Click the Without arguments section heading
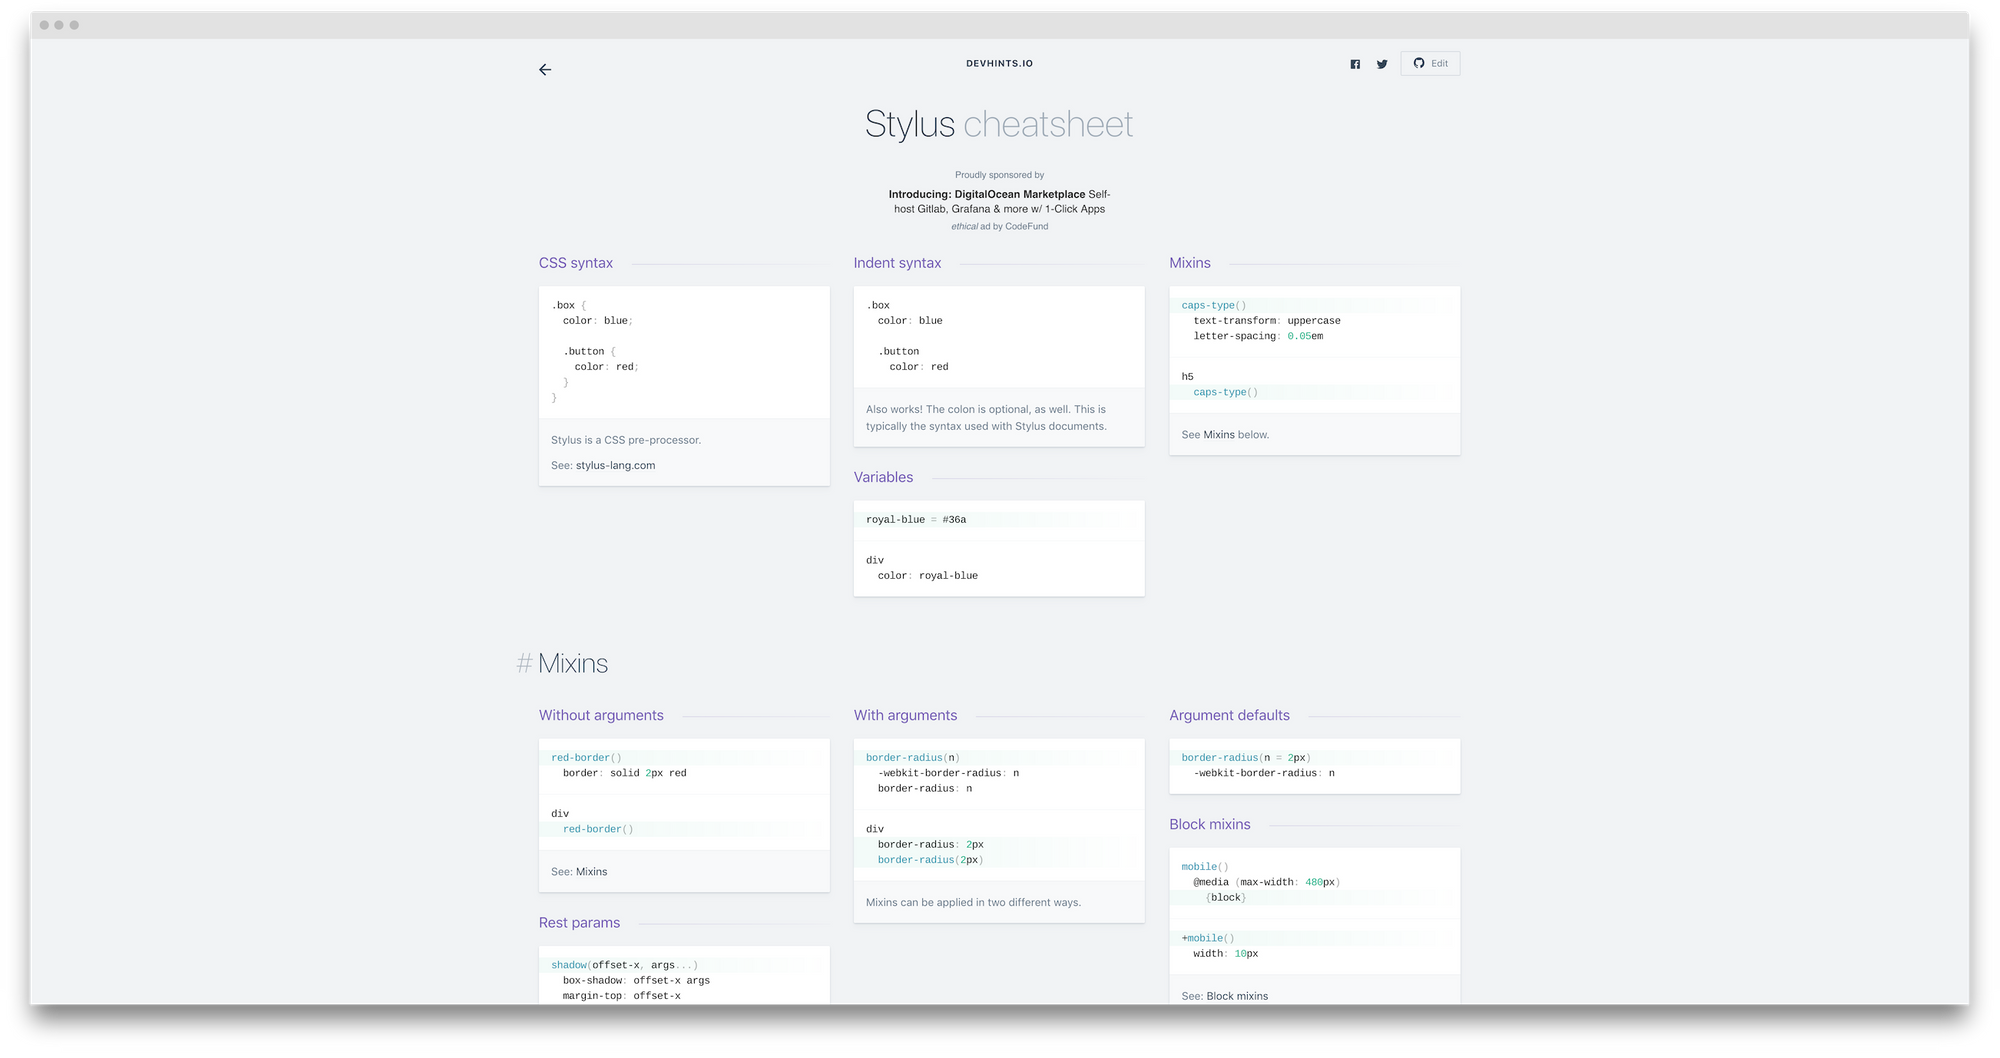This screenshot has height=1058, width=2000. (x=600, y=715)
